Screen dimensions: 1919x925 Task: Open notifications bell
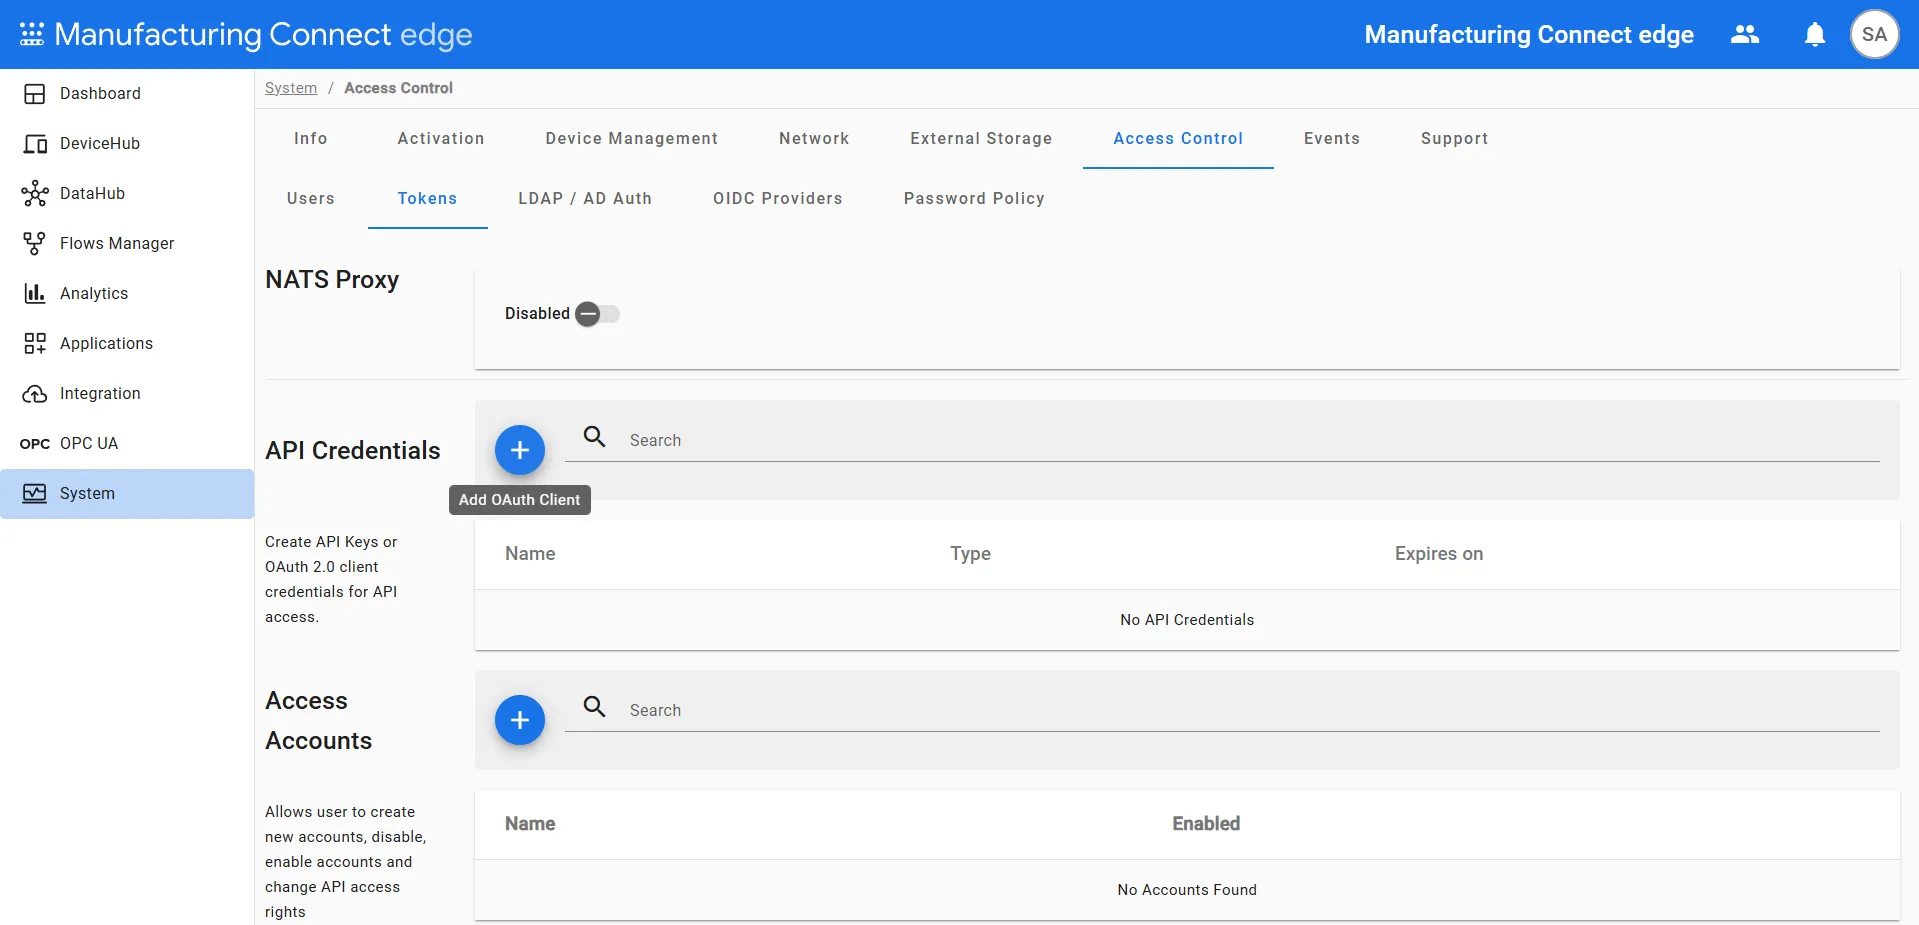(1815, 35)
